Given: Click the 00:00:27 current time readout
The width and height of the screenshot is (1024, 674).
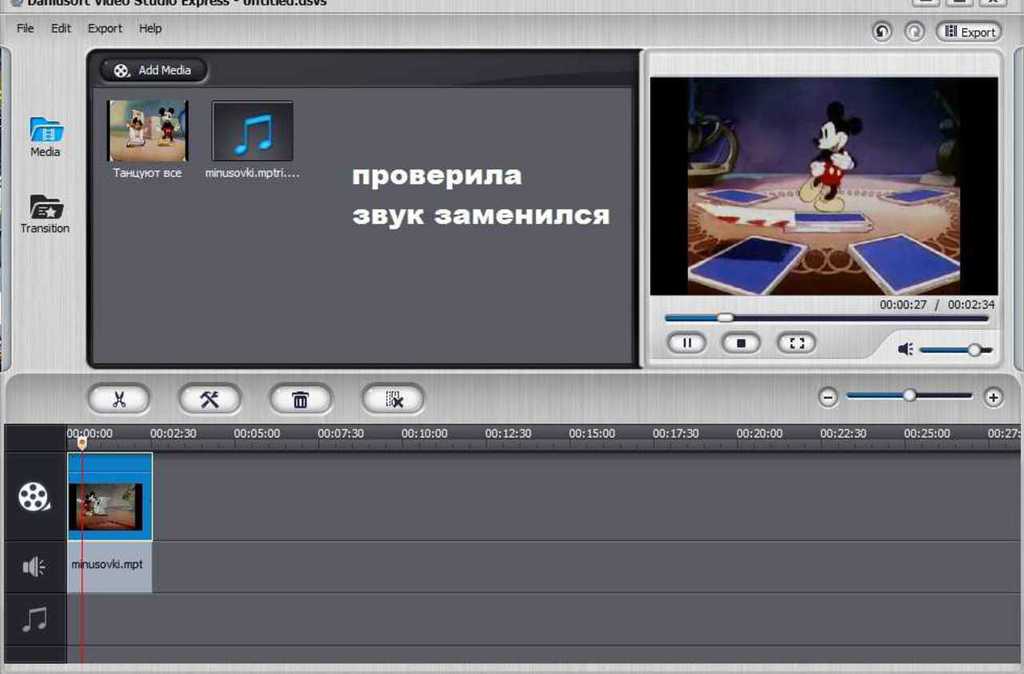Looking at the screenshot, I should tap(903, 305).
